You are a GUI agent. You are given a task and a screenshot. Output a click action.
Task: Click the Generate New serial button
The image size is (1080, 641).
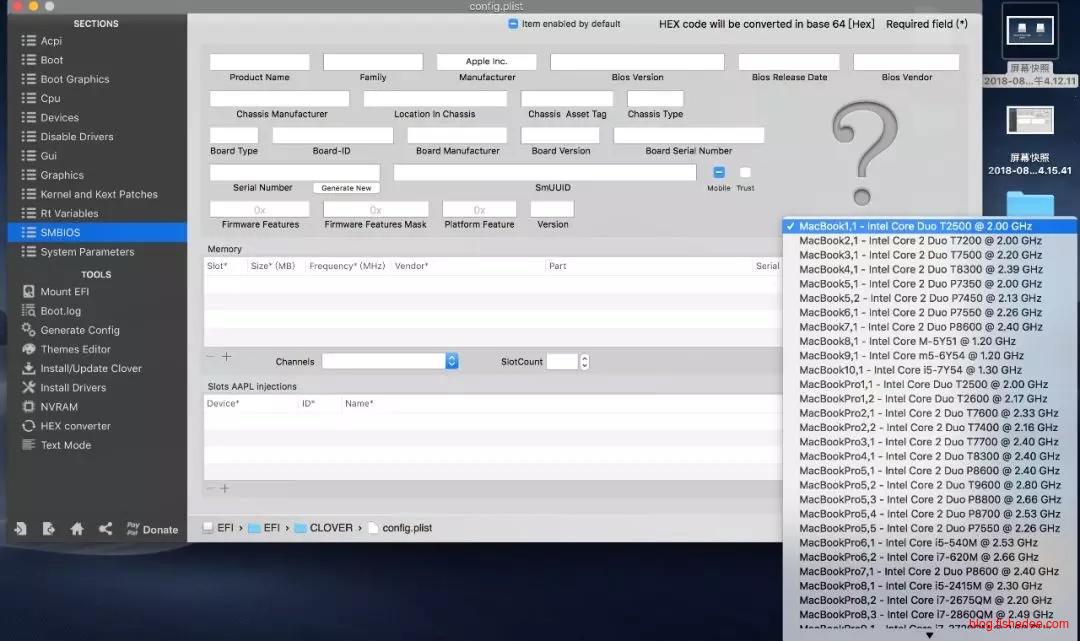[x=346, y=188]
